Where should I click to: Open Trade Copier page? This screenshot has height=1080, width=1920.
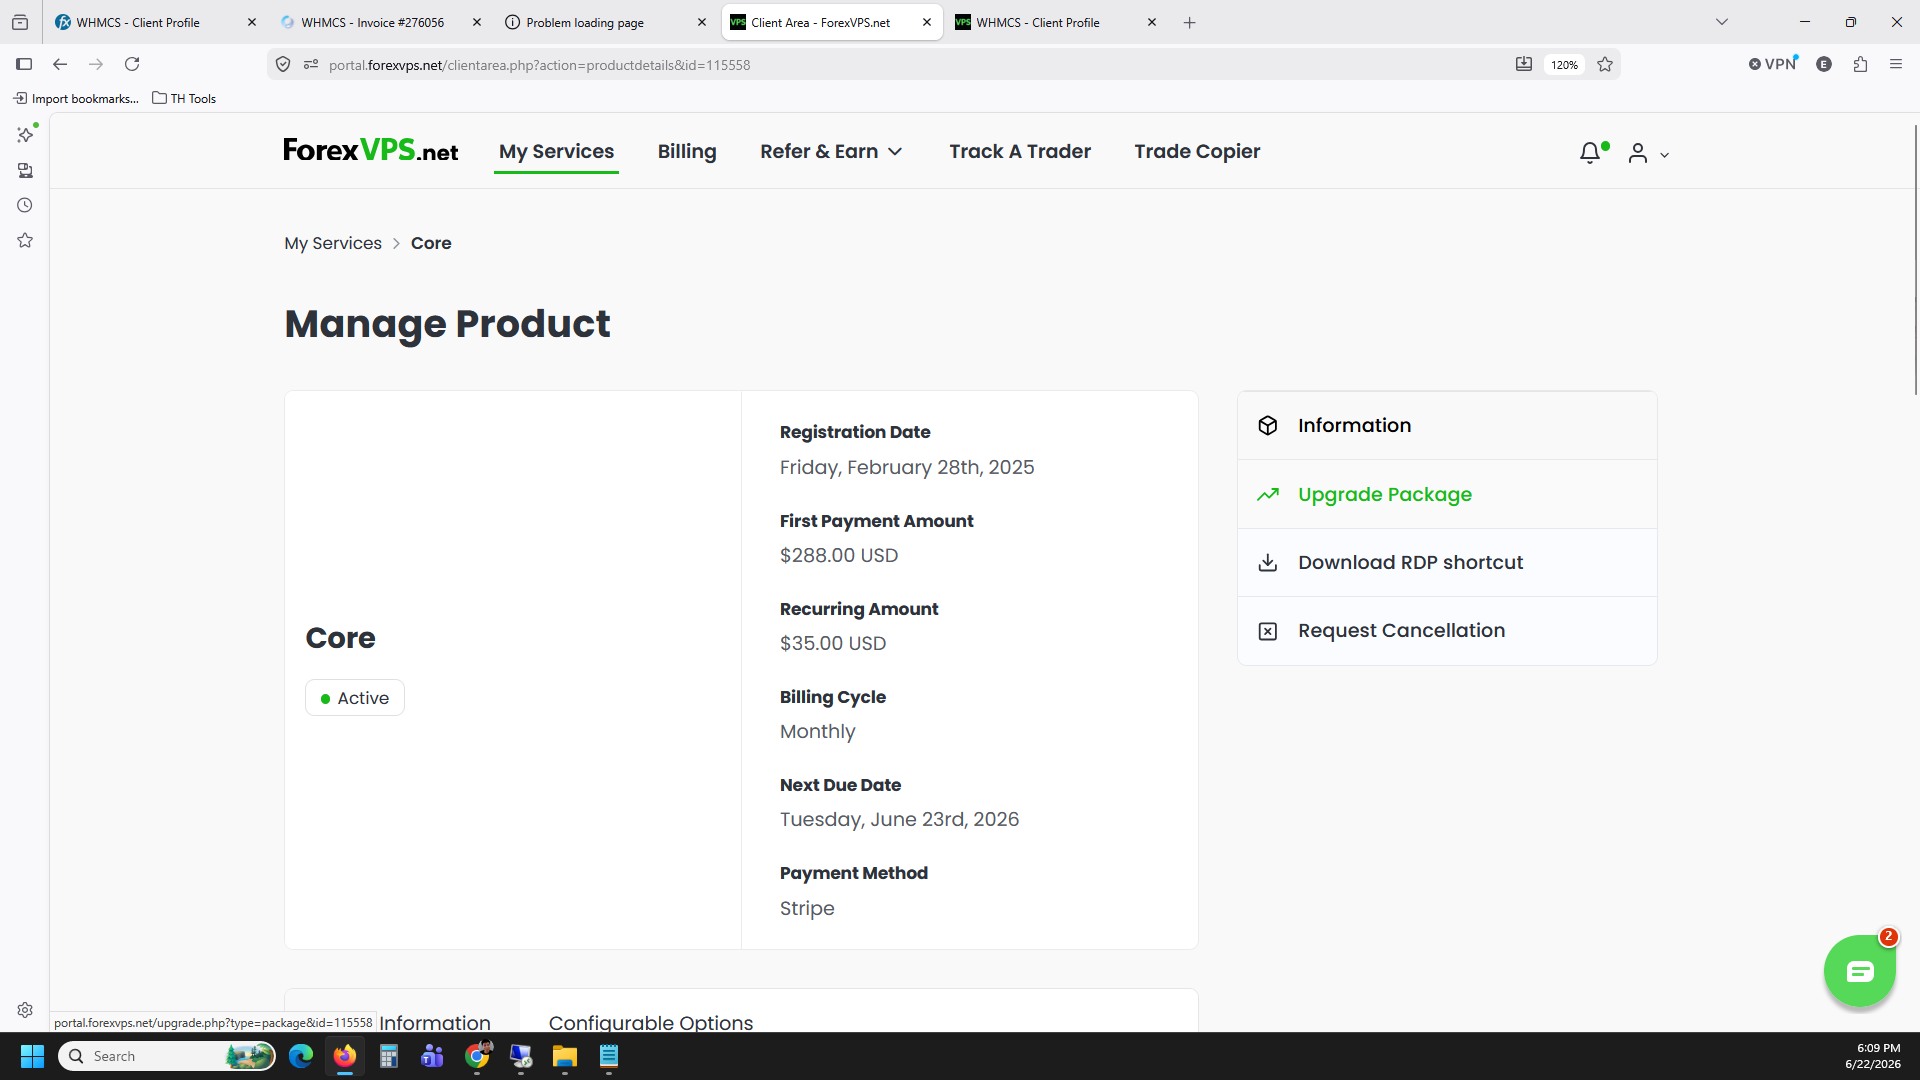(1197, 151)
